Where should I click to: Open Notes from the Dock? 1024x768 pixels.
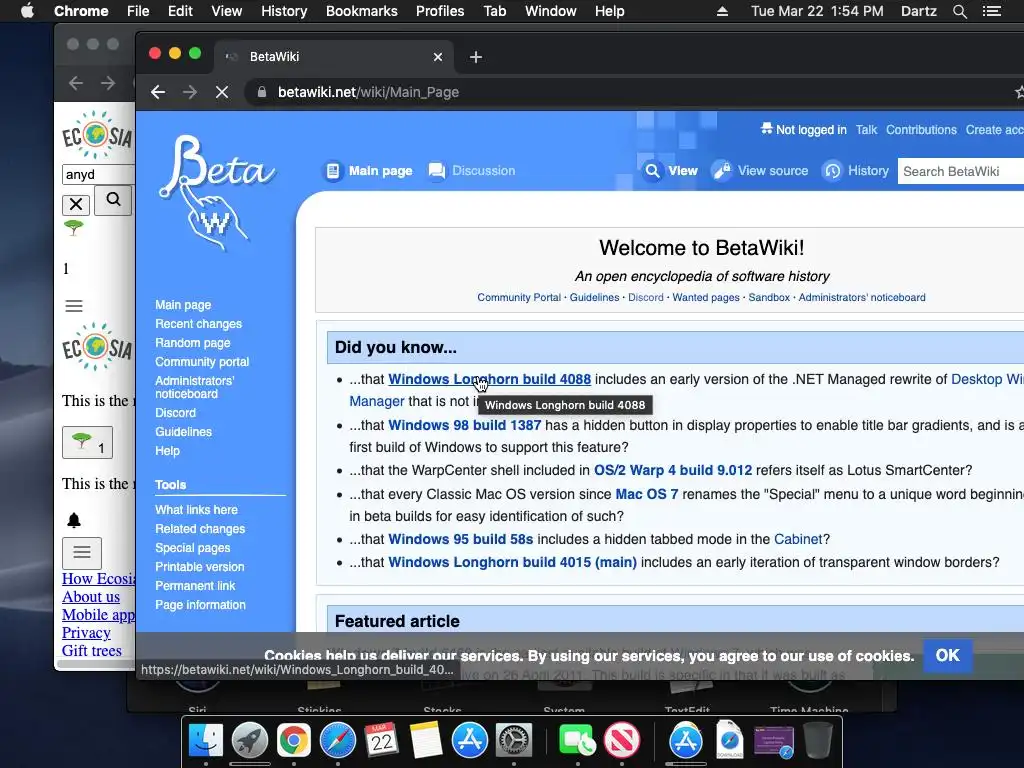click(426, 741)
